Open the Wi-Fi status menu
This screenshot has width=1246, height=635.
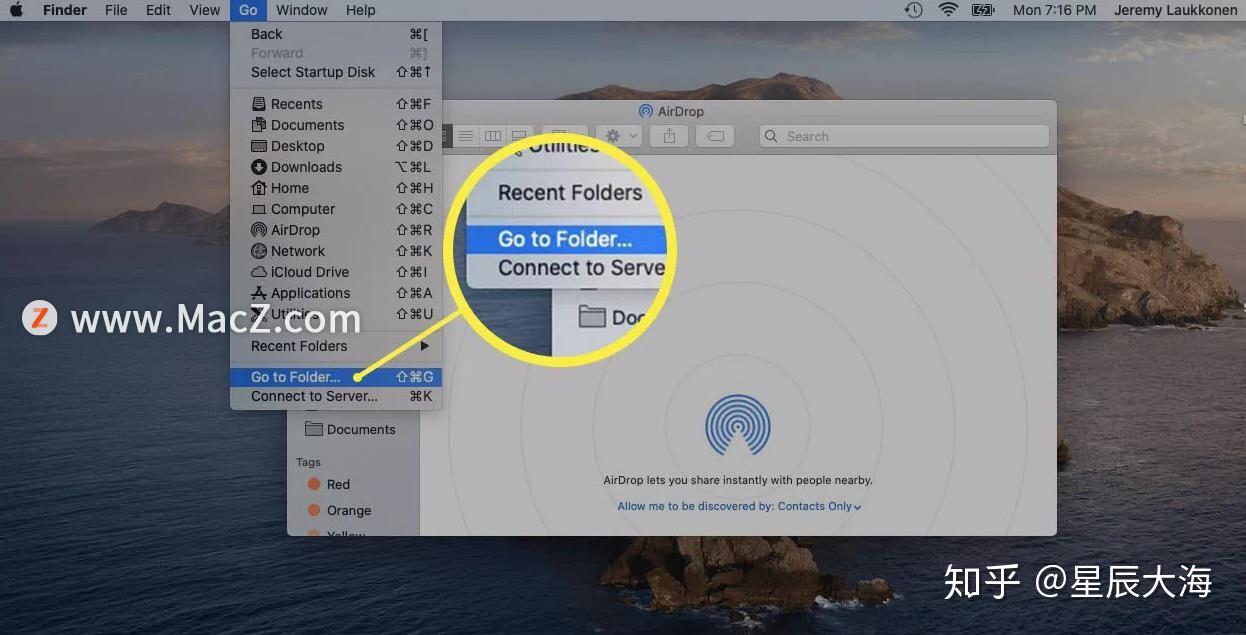tap(948, 10)
